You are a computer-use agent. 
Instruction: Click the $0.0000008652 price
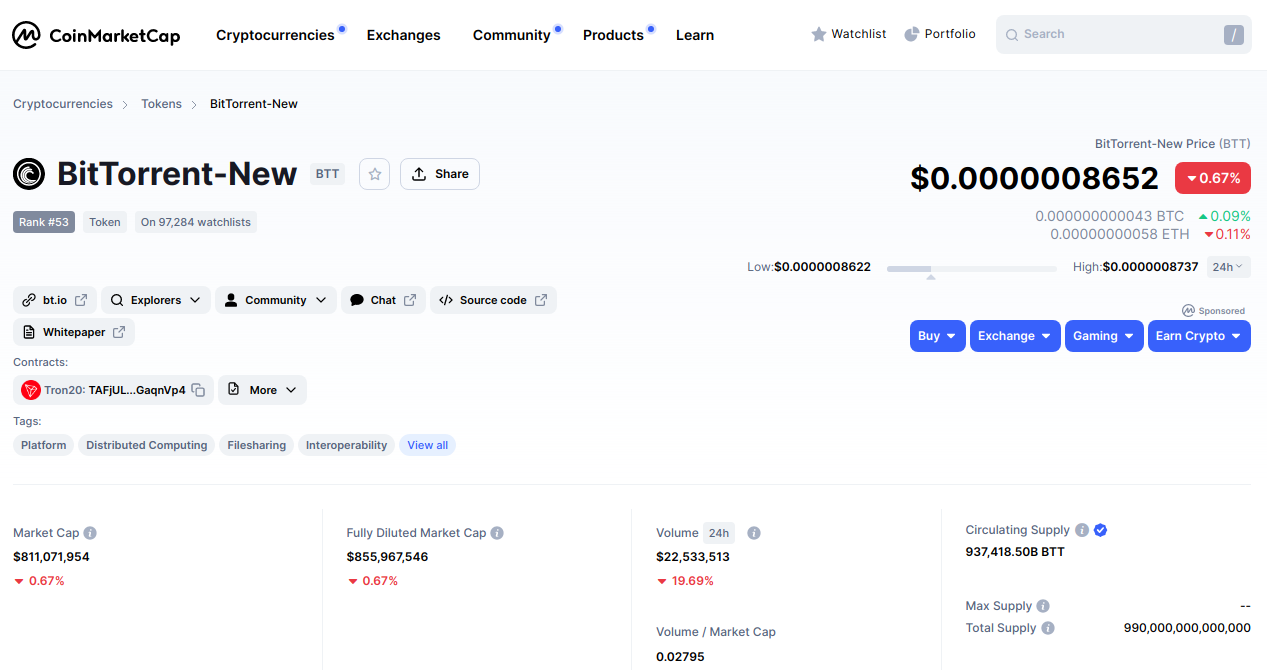(x=1034, y=178)
